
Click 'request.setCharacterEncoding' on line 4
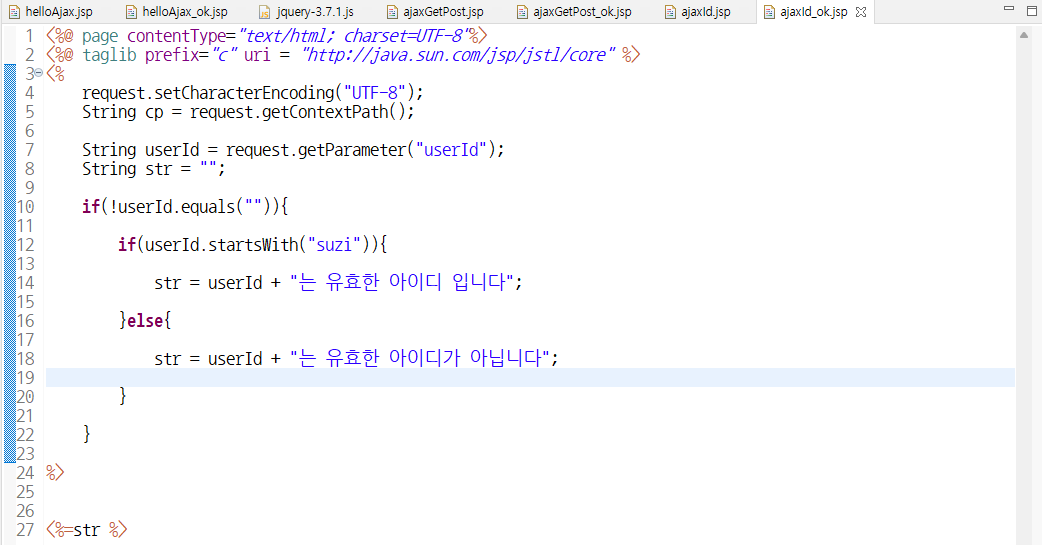[208, 92]
